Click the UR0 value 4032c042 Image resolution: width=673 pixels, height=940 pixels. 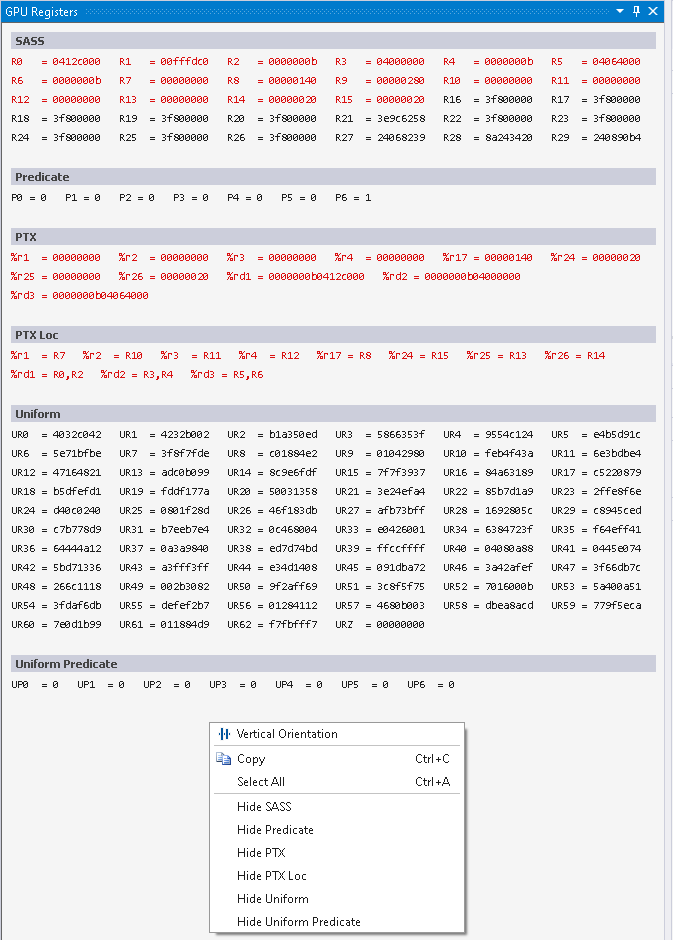[x=77, y=435]
